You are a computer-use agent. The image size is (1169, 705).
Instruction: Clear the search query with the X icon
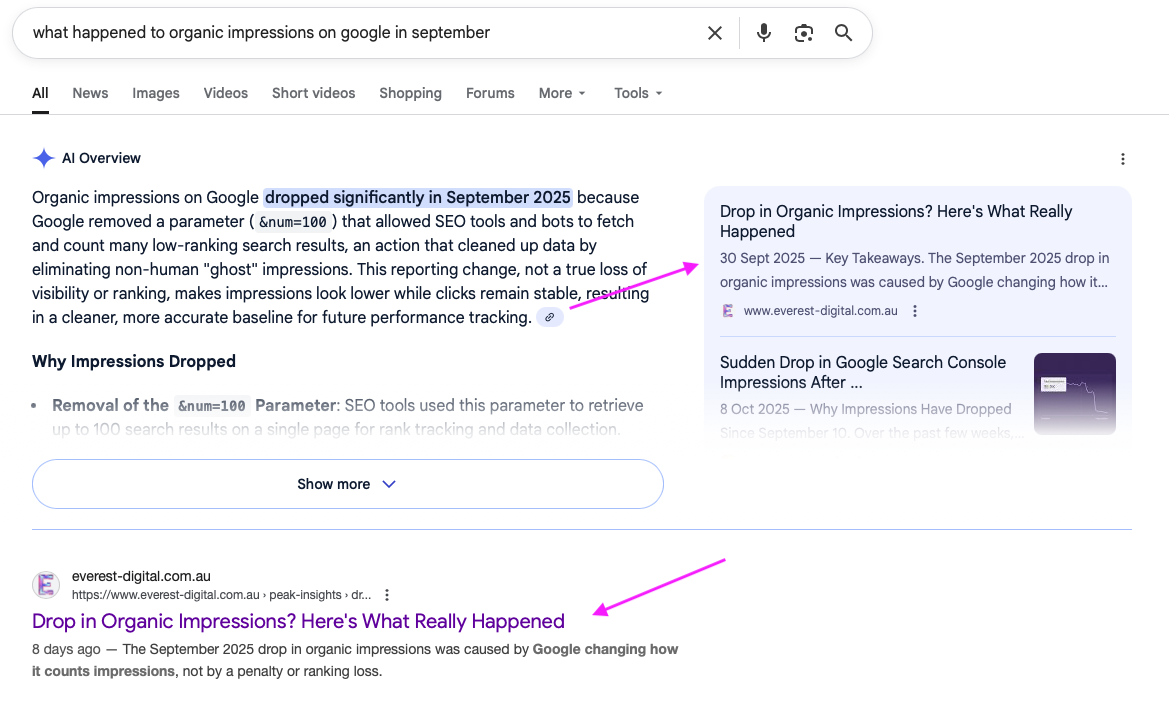pos(714,32)
